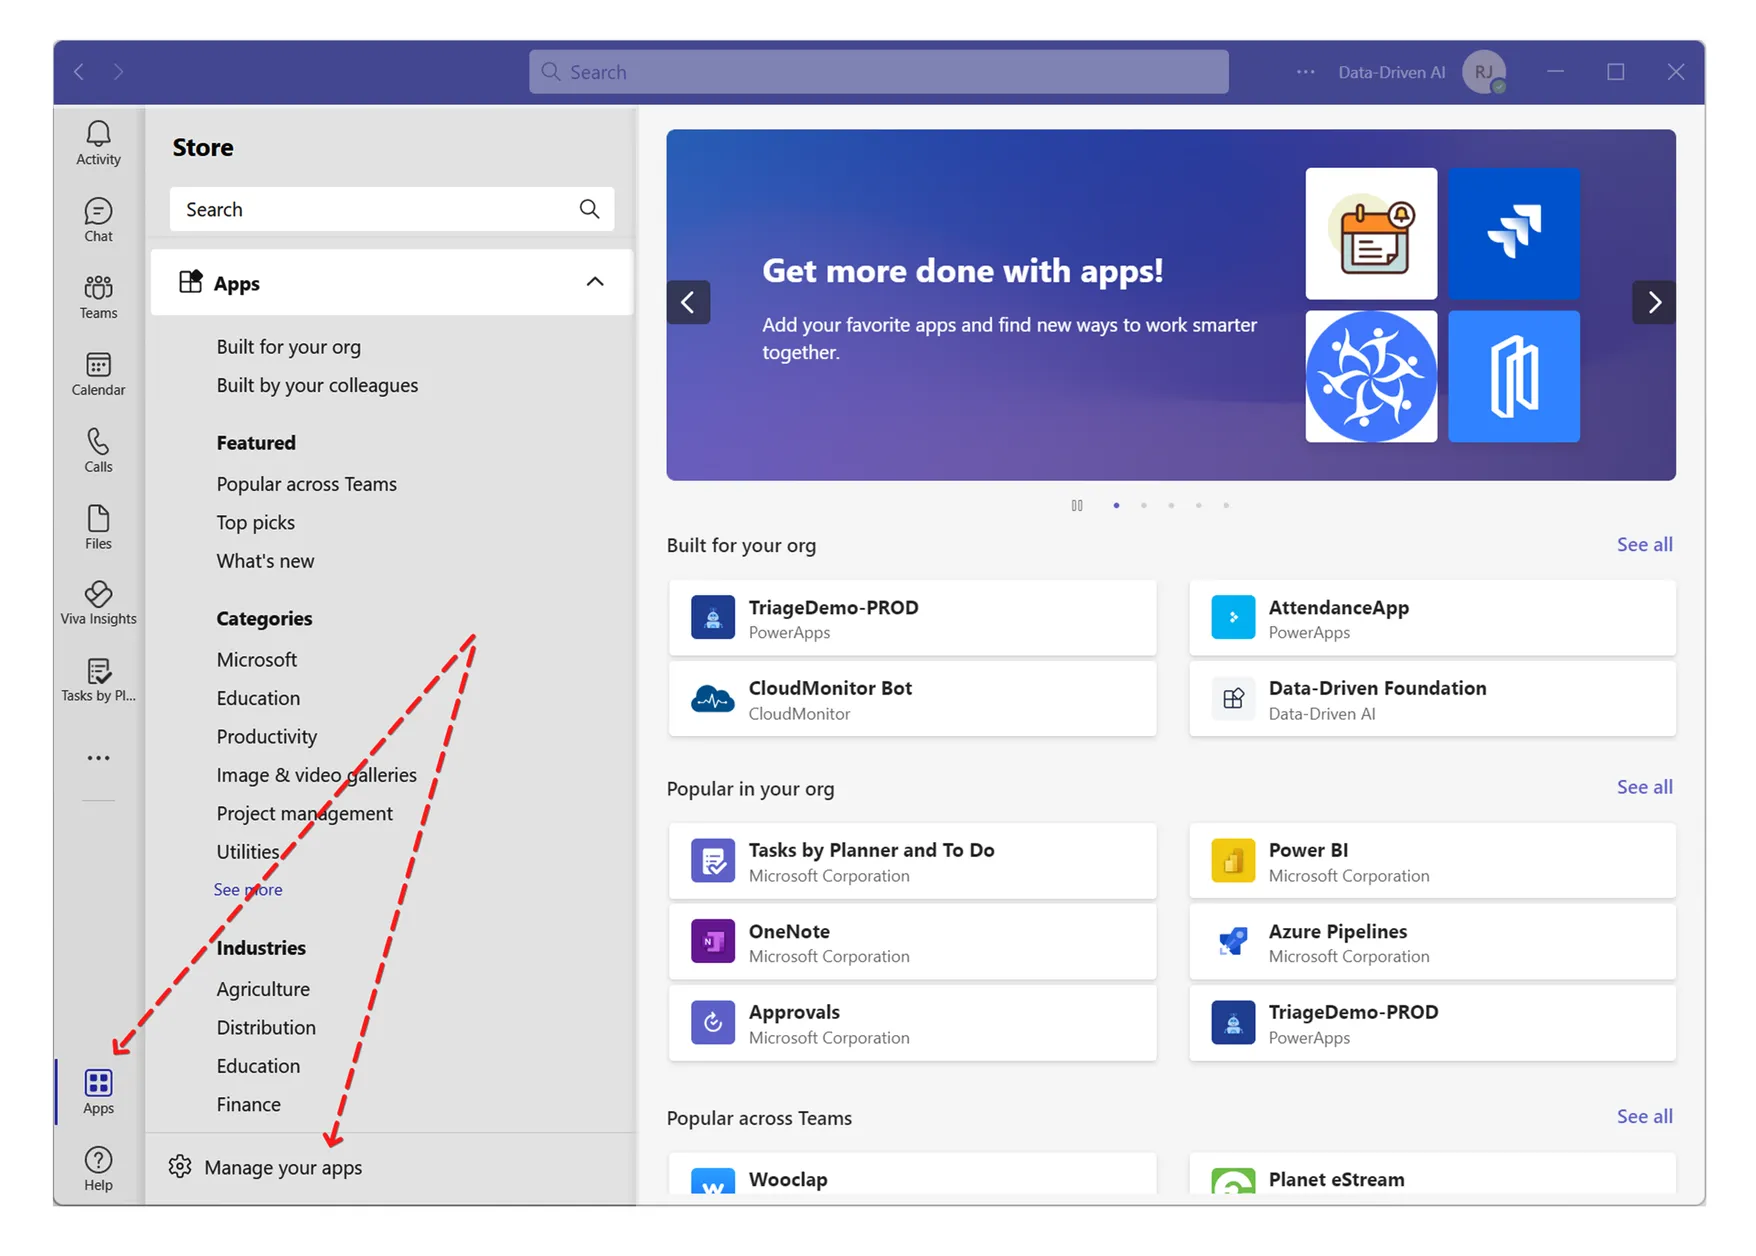Open the Help question mark icon

click(x=98, y=1160)
